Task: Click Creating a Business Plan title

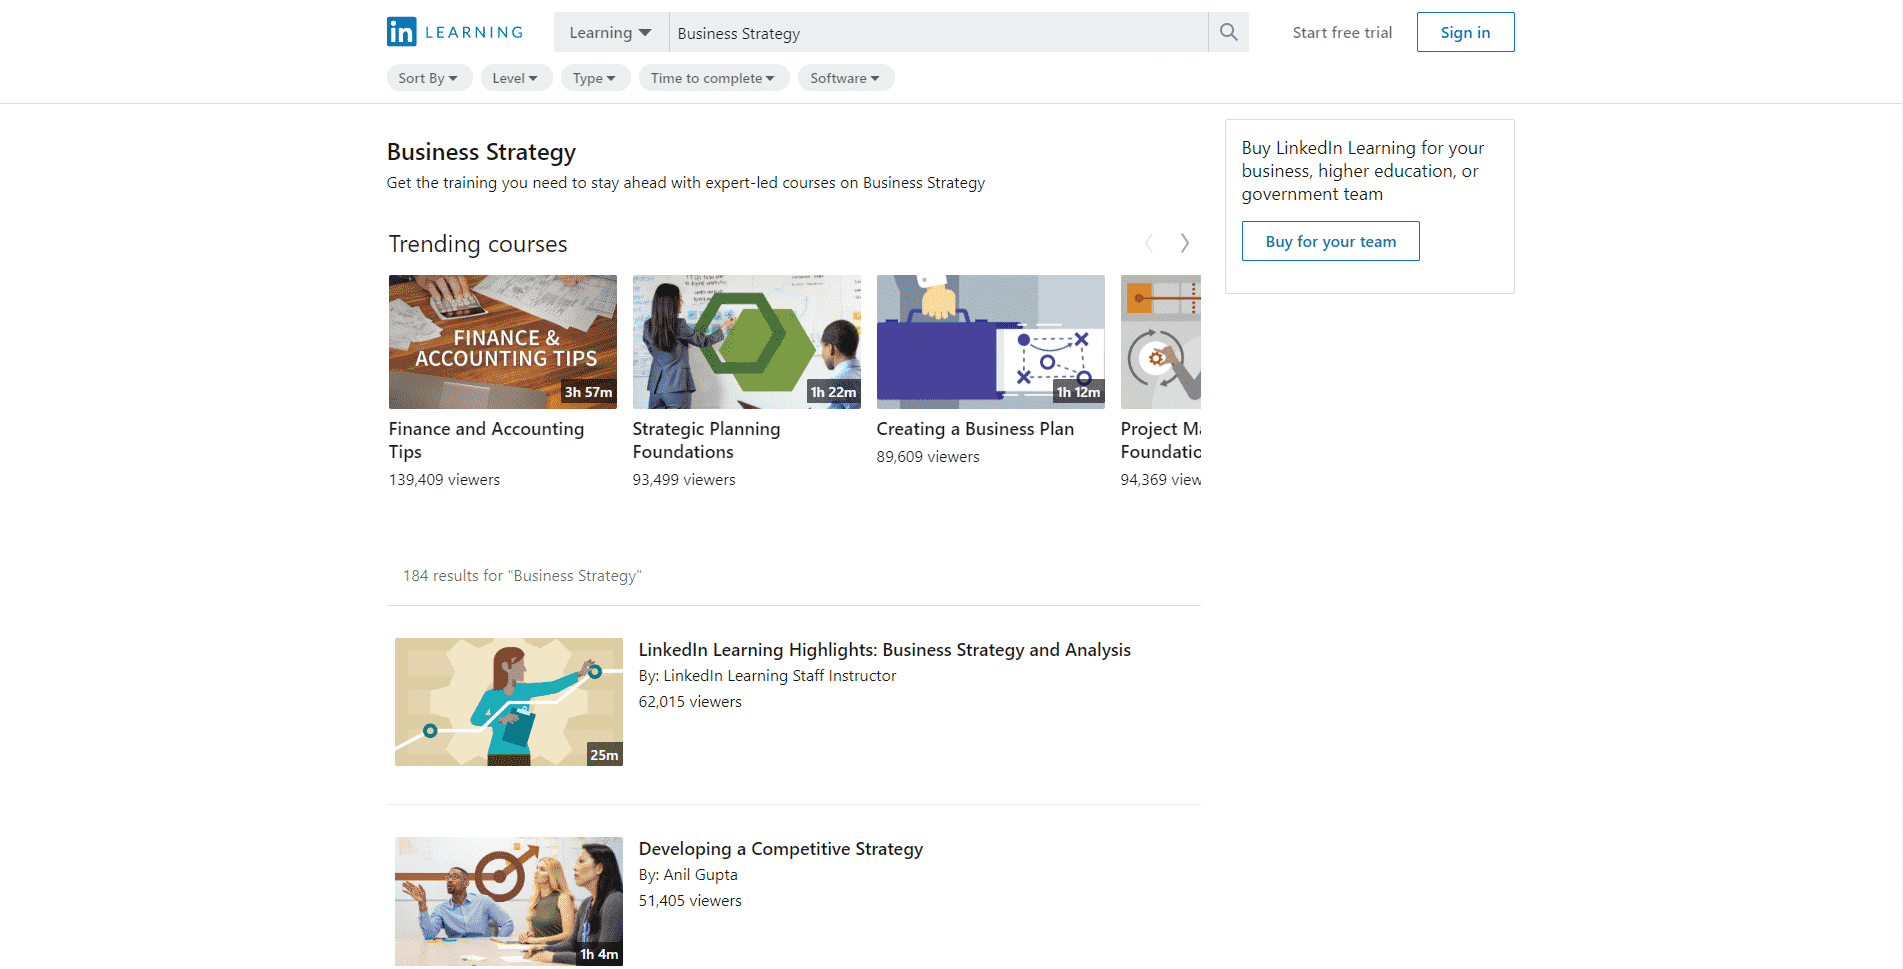Action: coord(975,429)
